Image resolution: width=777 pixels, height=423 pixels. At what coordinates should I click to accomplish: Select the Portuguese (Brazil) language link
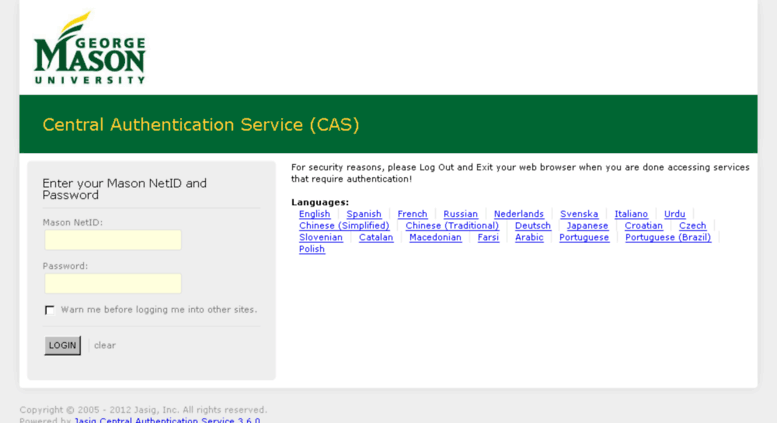pos(668,237)
